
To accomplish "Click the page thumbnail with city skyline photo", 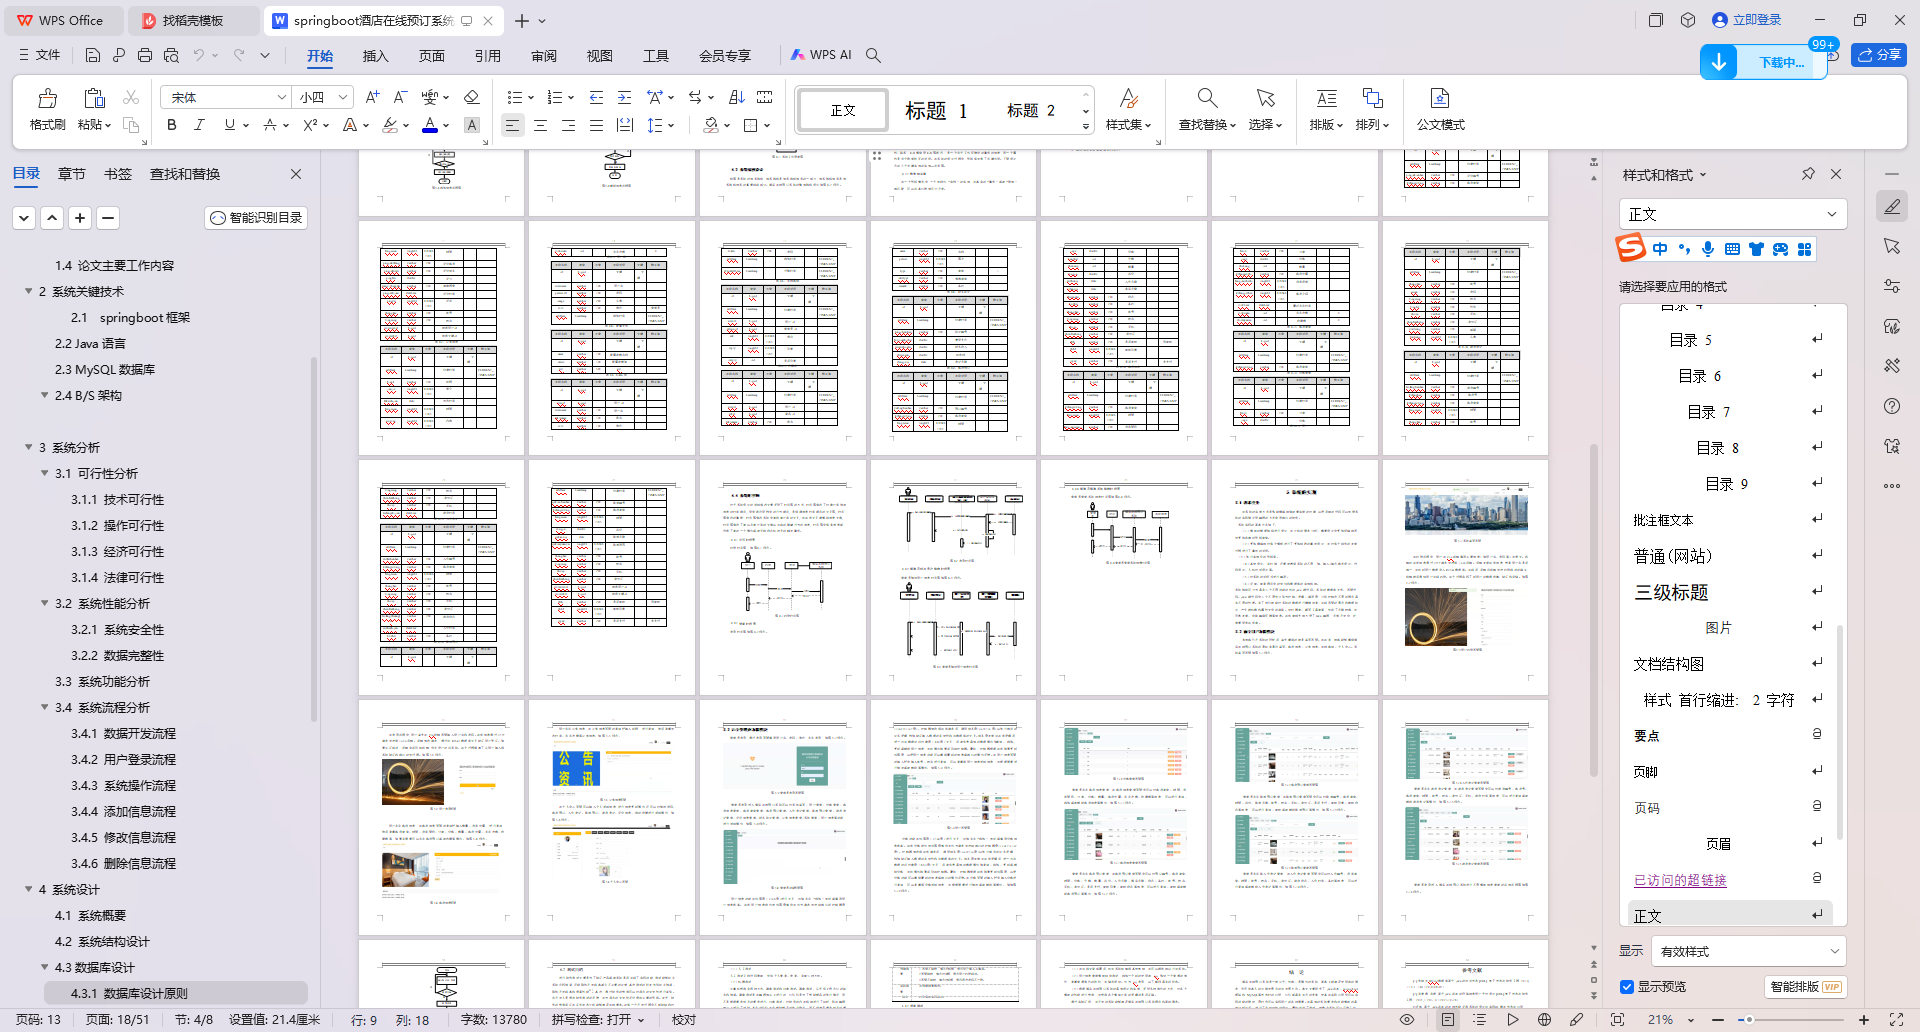I will [1465, 578].
